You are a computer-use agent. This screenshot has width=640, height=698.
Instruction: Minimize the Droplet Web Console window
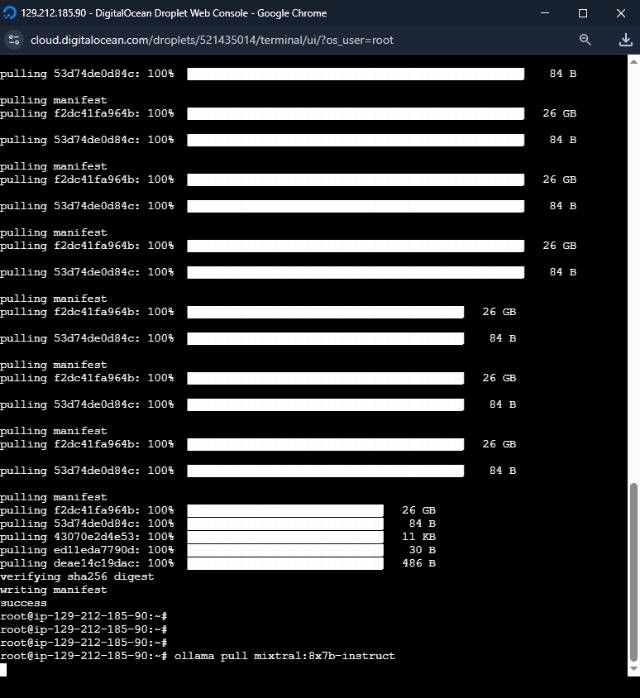546,13
